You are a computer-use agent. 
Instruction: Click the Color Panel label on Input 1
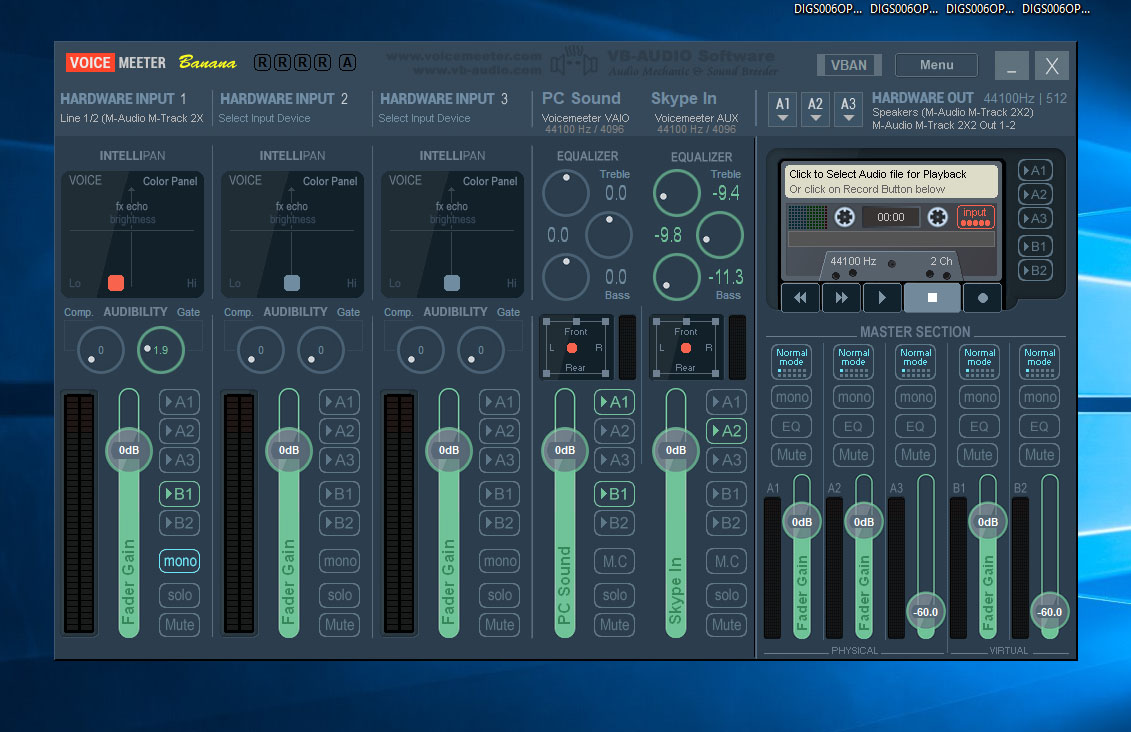pos(170,181)
